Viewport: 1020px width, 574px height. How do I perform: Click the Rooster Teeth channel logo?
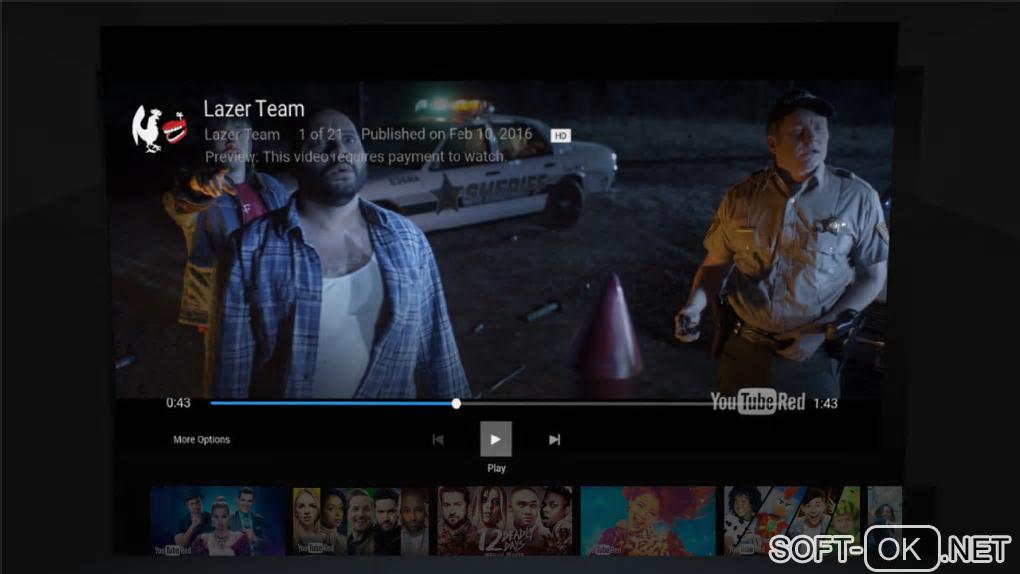click(x=159, y=129)
